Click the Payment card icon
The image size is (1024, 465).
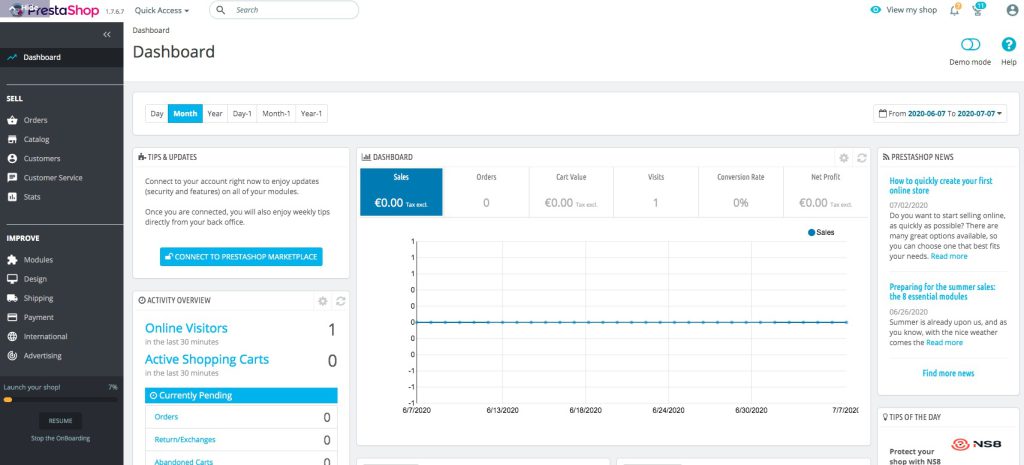click(12, 317)
